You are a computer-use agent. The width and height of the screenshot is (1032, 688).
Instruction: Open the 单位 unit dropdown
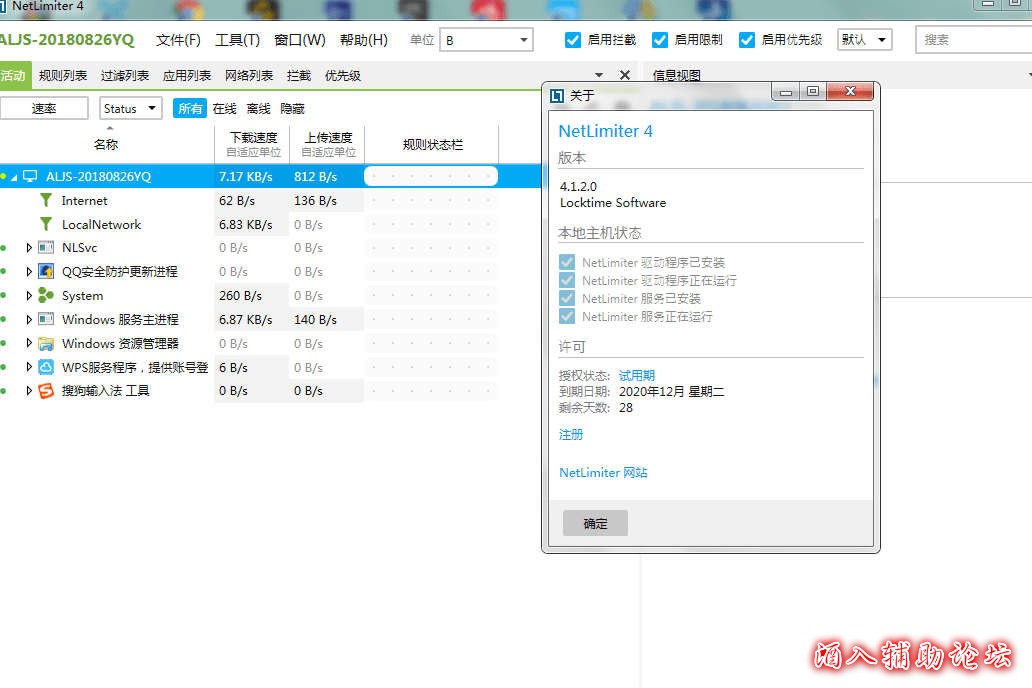[x=486, y=40]
